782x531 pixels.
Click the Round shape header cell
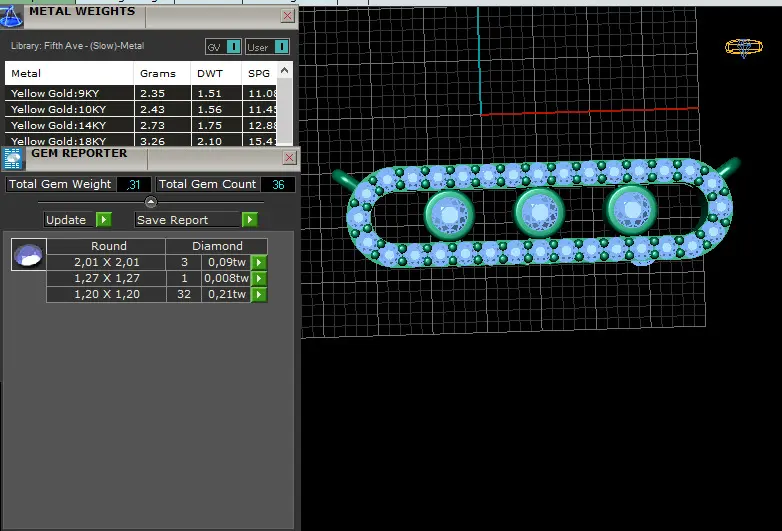pos(106,246)
